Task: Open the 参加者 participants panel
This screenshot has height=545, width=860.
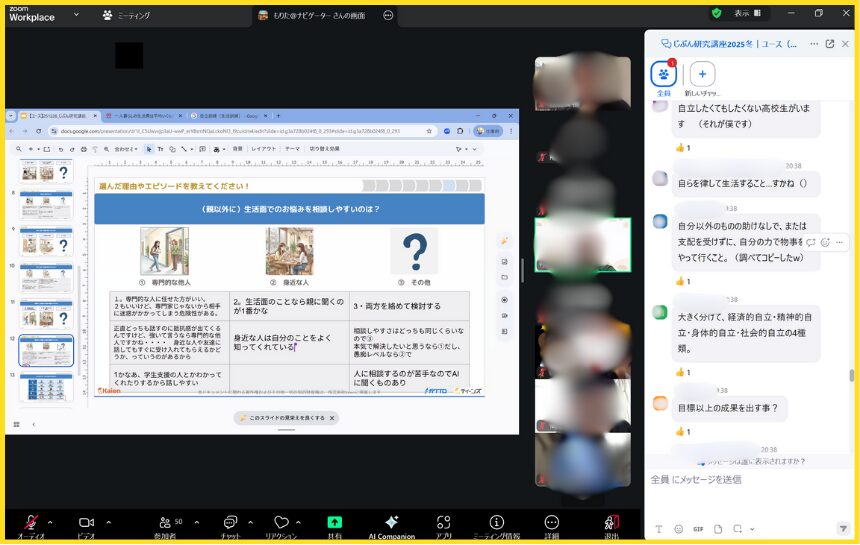Action: (166, 525)
